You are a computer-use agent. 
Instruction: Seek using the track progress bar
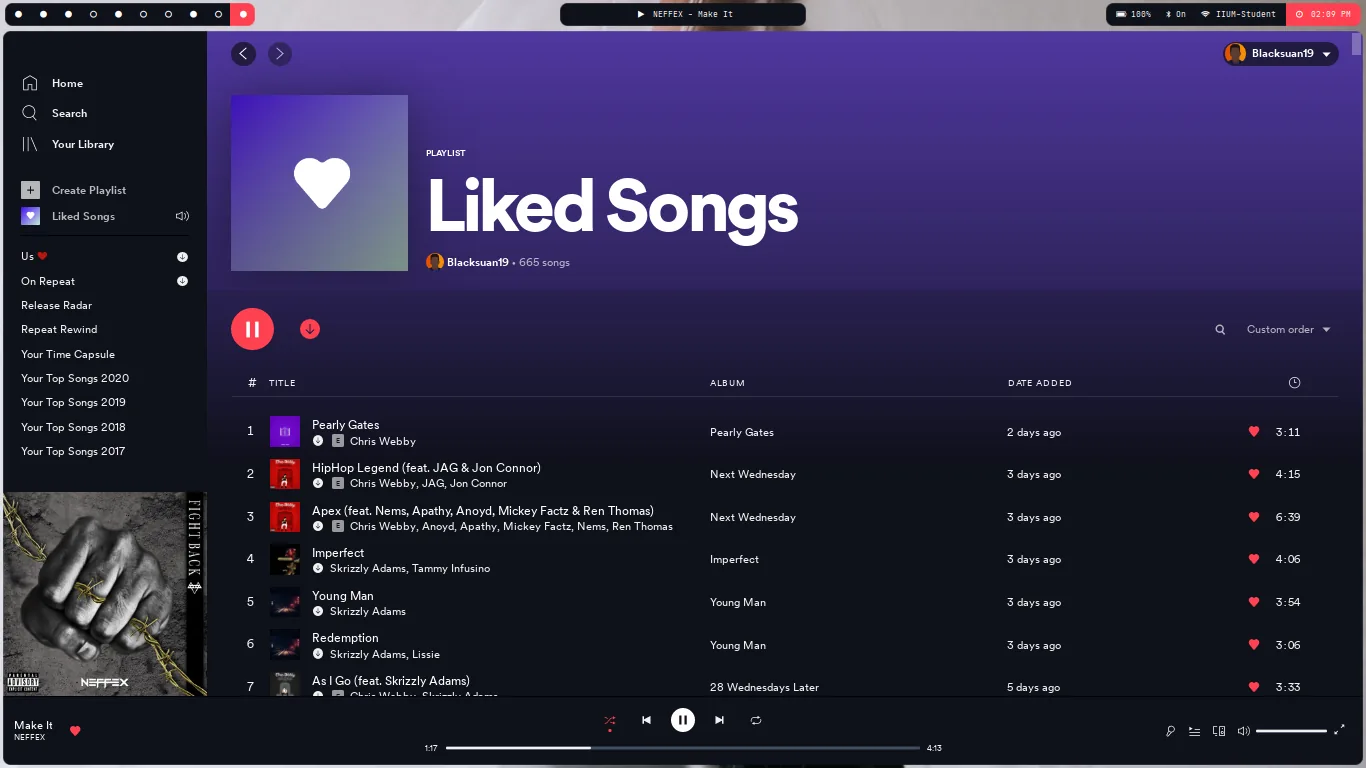[x=683, y=748]
